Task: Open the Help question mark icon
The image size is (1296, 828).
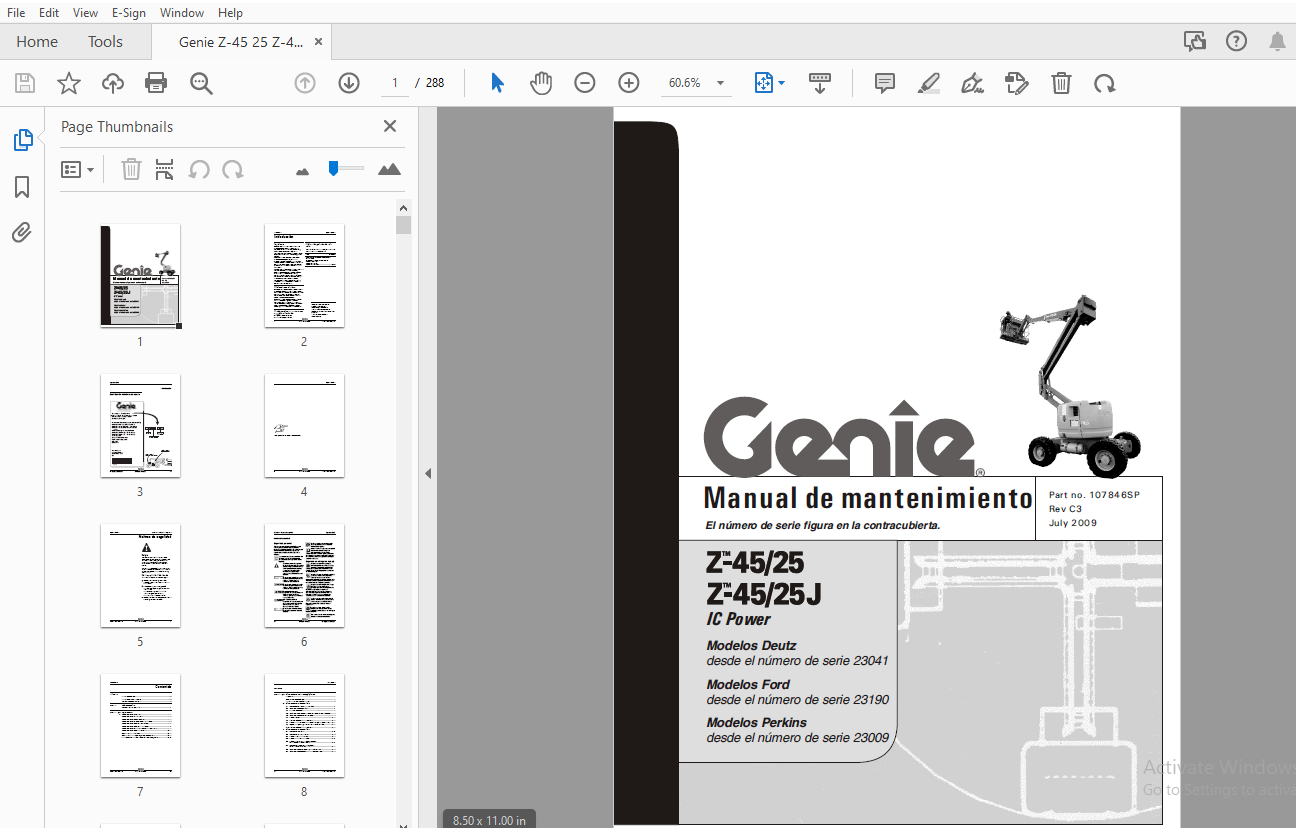Action: coord(1237,41)
